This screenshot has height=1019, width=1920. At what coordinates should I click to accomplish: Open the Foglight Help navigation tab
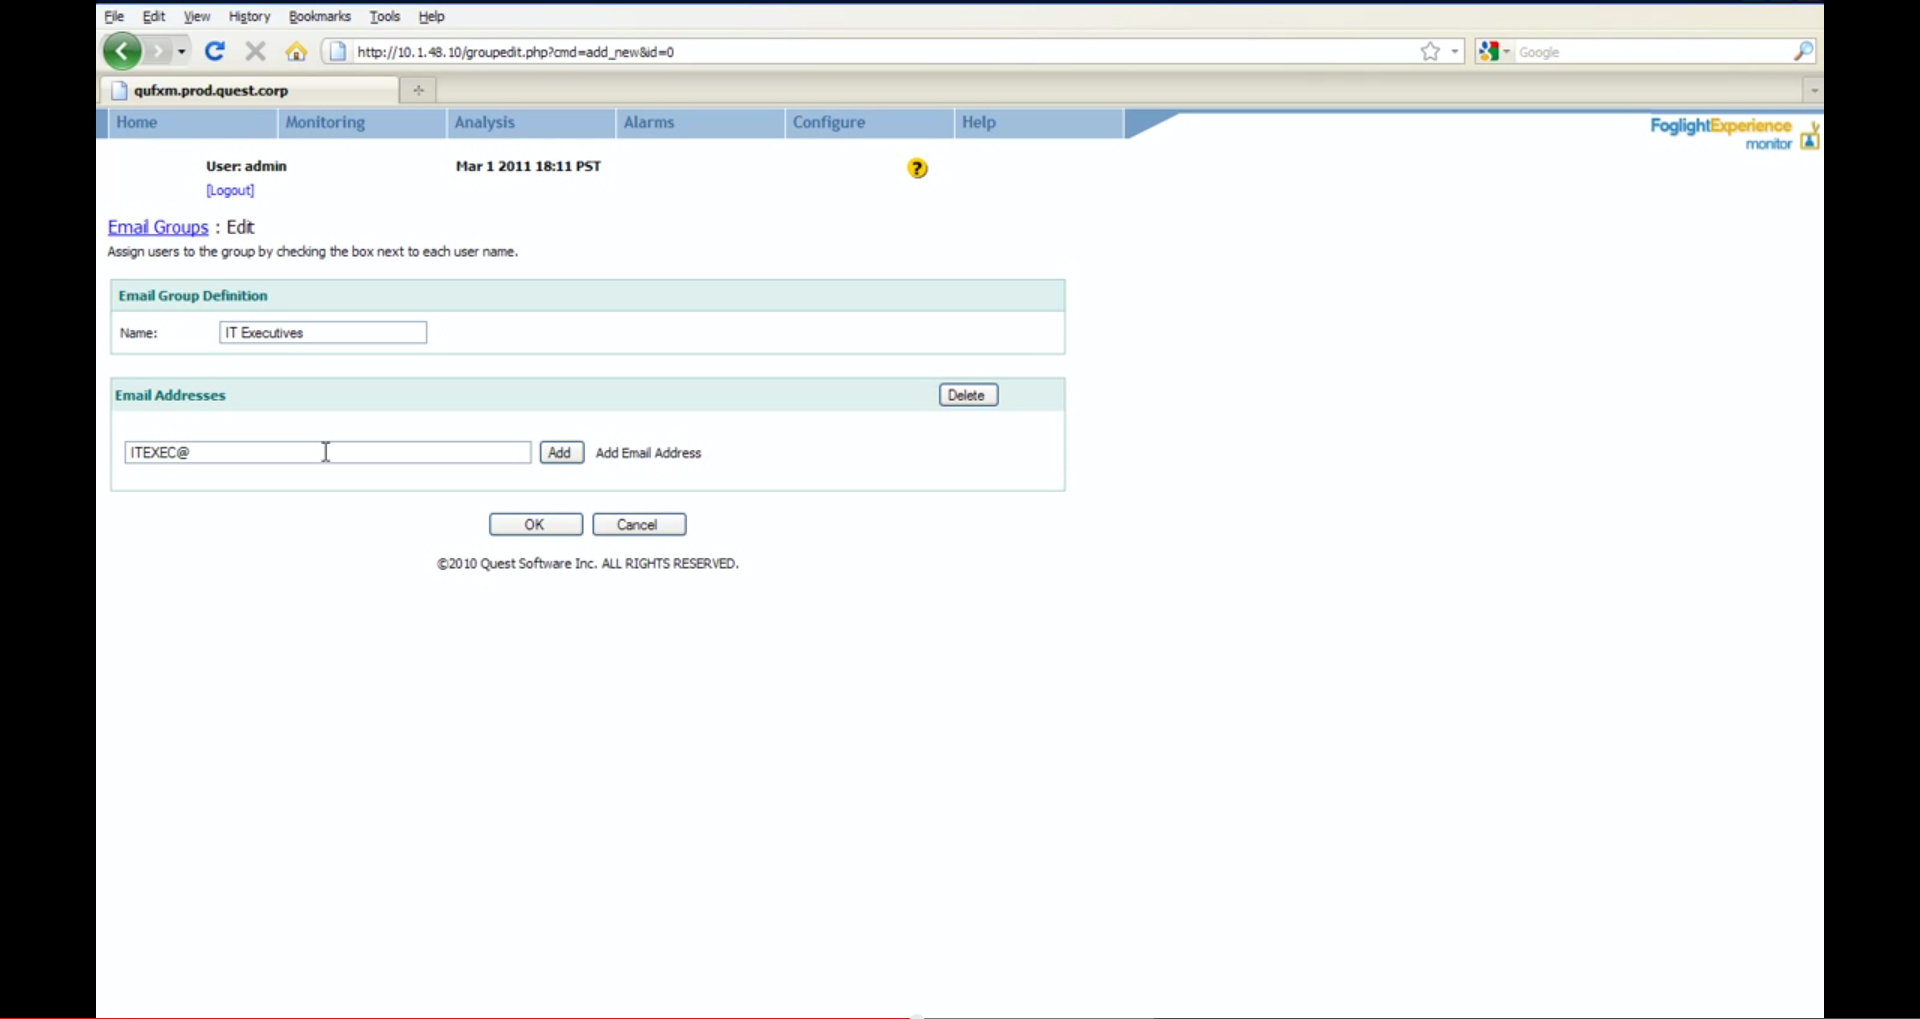click(x=1038, y=122)
